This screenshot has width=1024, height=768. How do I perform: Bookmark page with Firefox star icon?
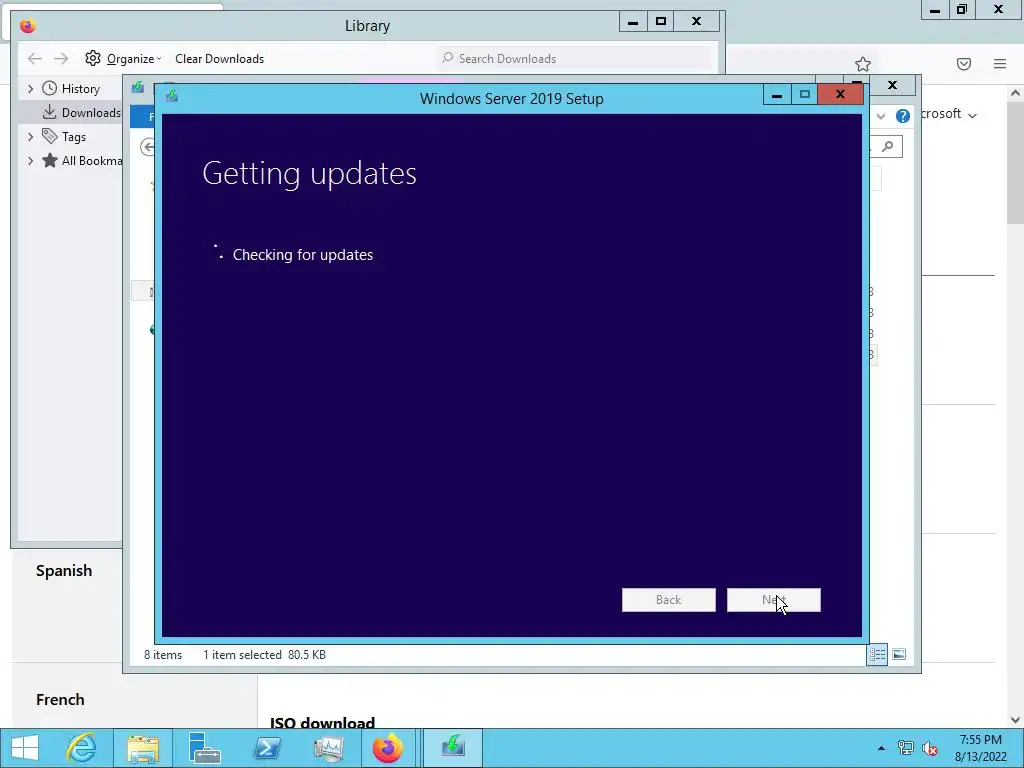[x=863, y=64]
